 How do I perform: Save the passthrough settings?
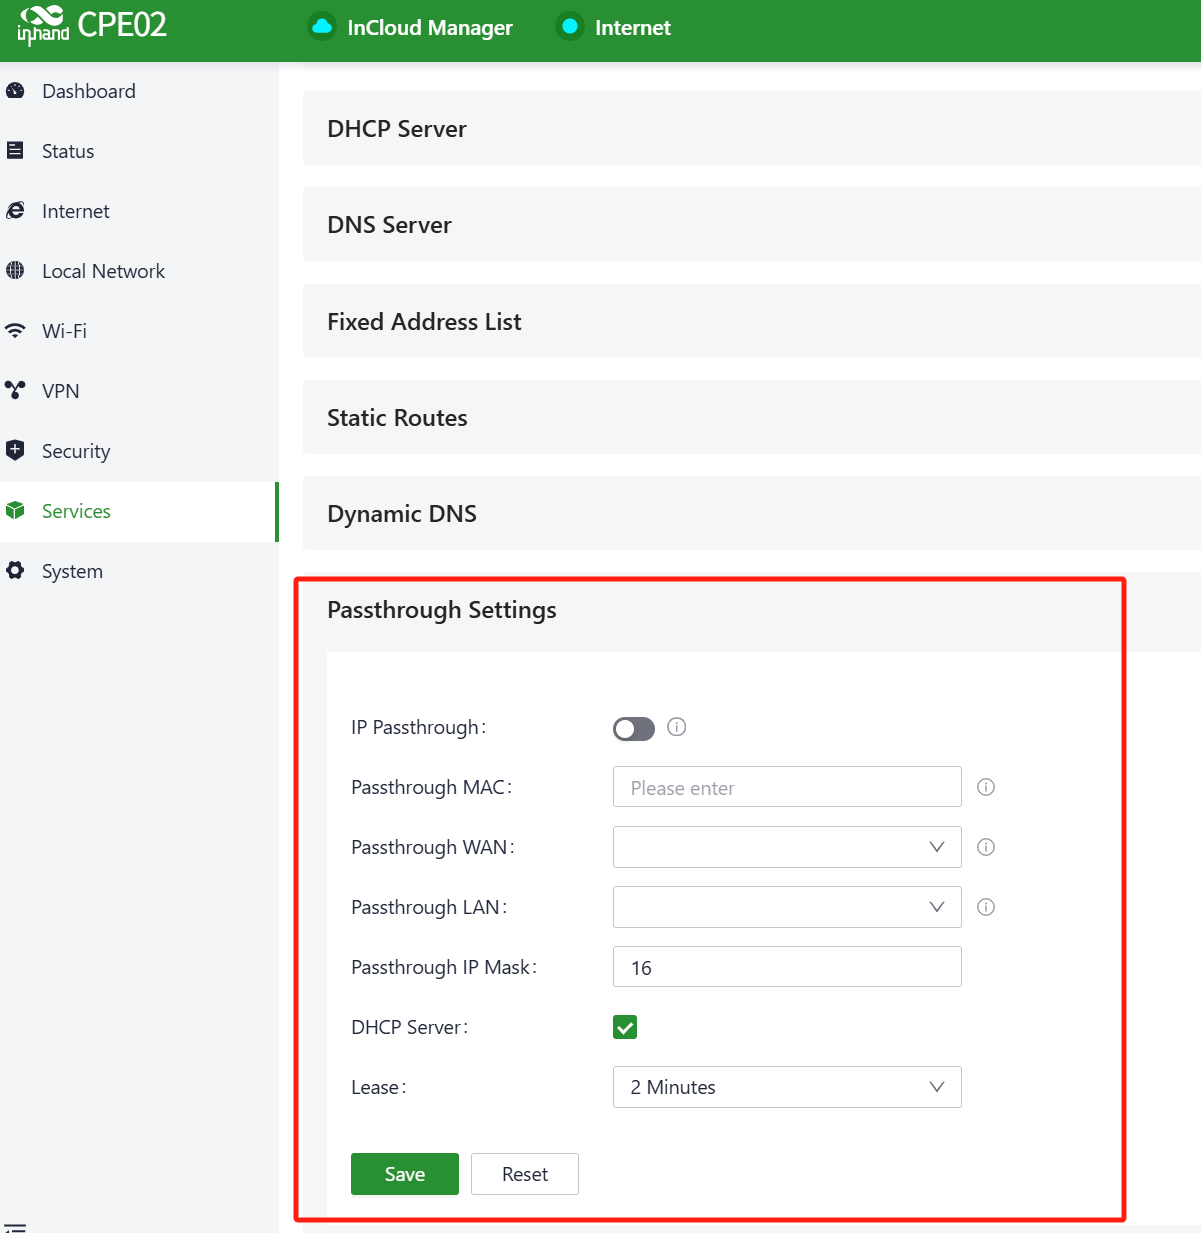[405, 1174]
